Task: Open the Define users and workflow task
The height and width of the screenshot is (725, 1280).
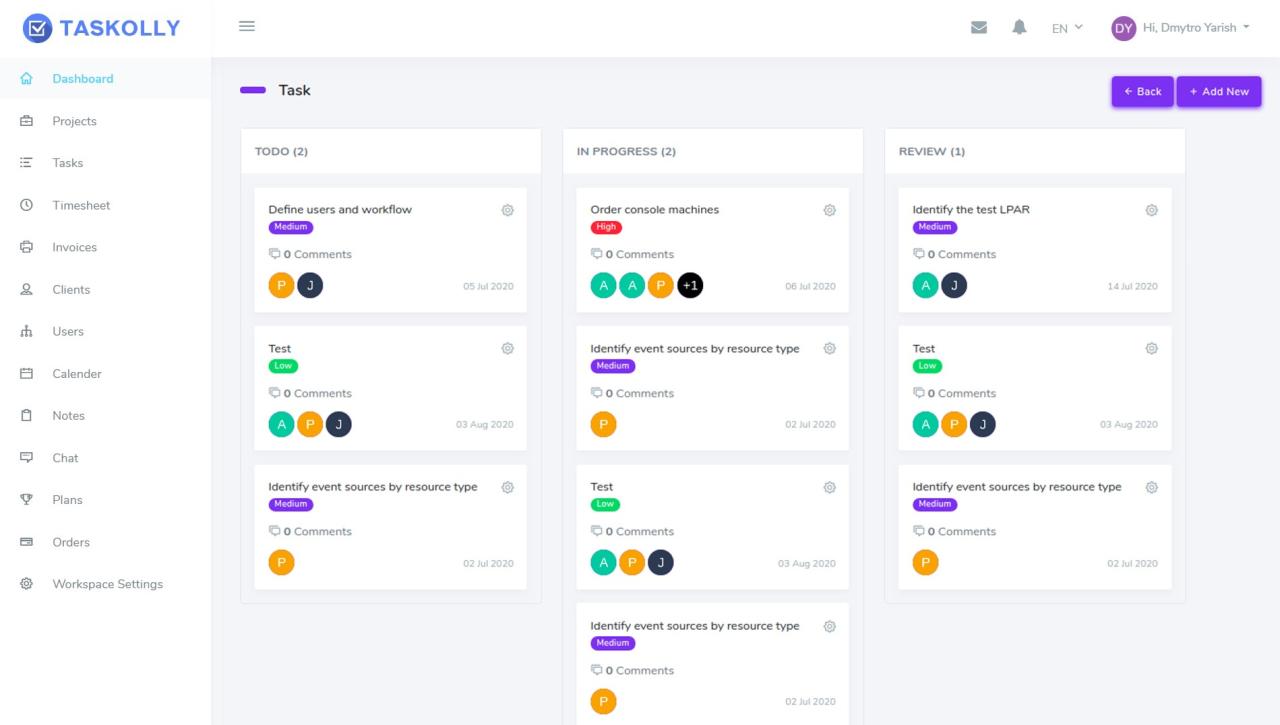Action: 340,210
